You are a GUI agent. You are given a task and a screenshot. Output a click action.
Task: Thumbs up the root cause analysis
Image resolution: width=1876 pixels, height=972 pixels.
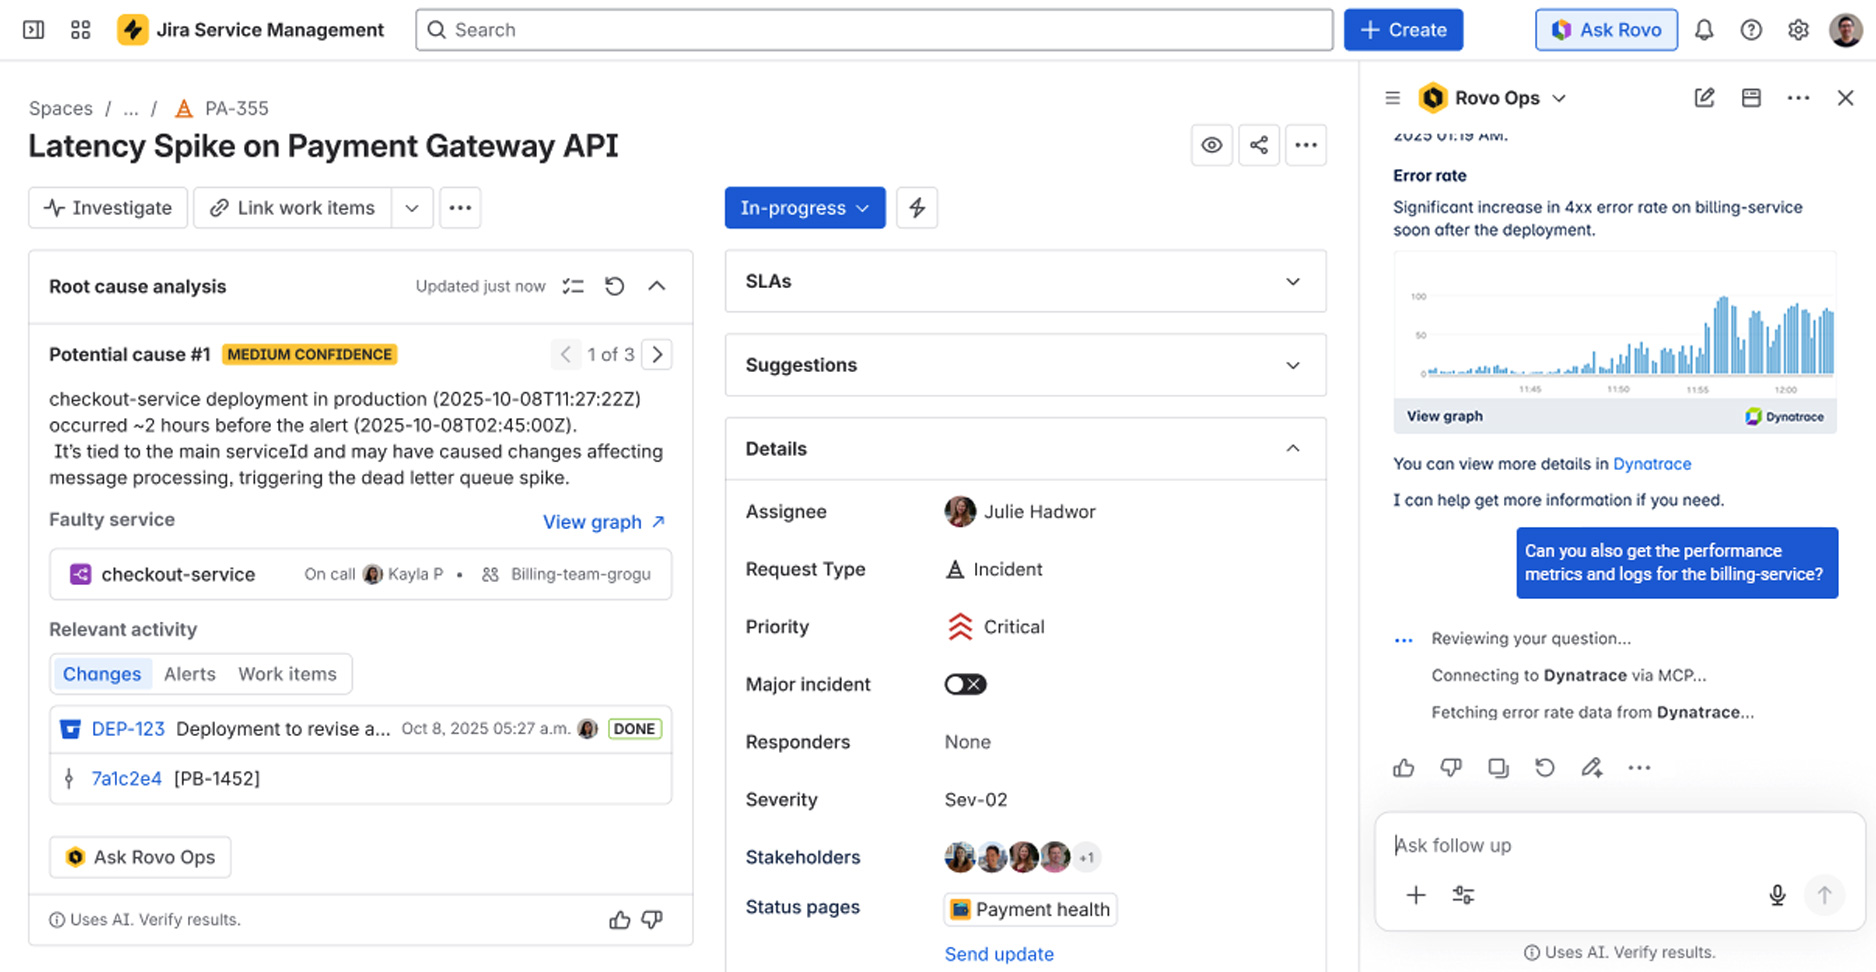[619, 919]
